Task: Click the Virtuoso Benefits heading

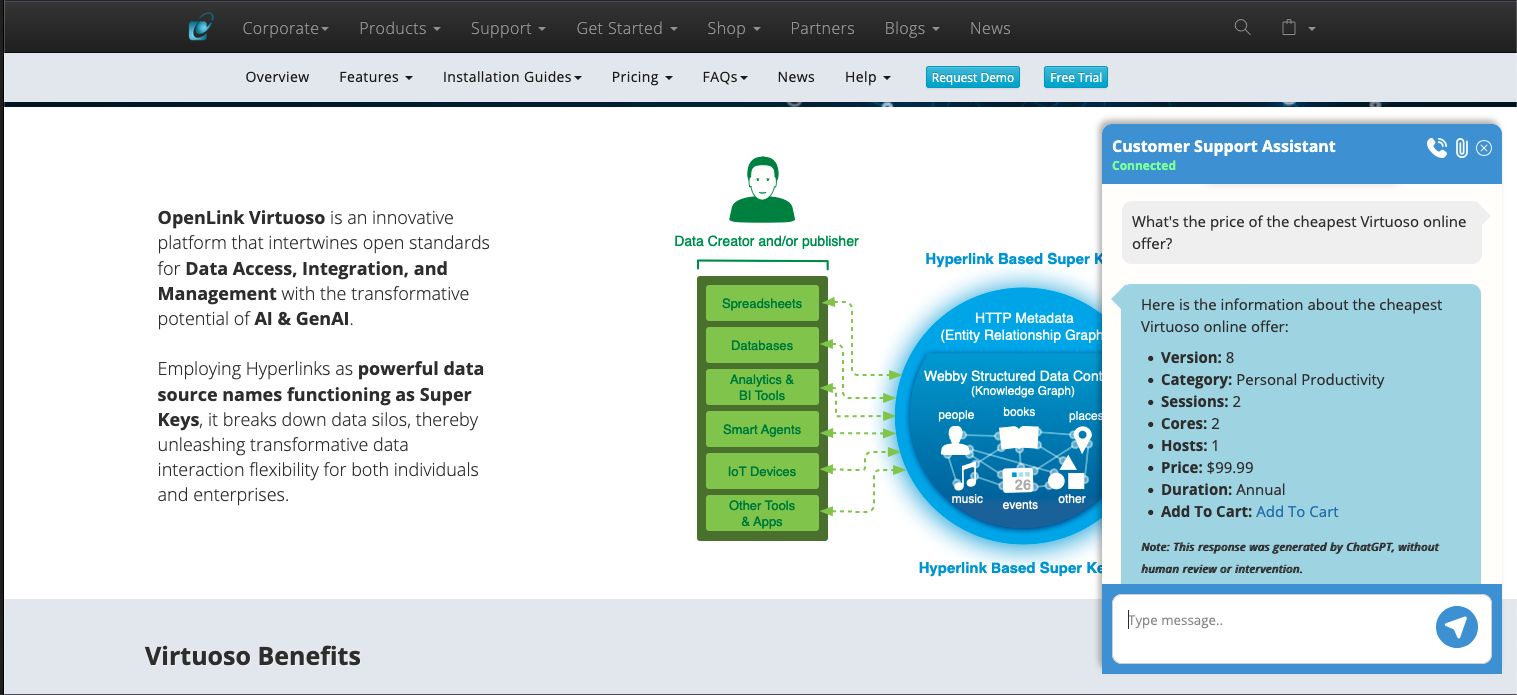Action: (253, 656)
